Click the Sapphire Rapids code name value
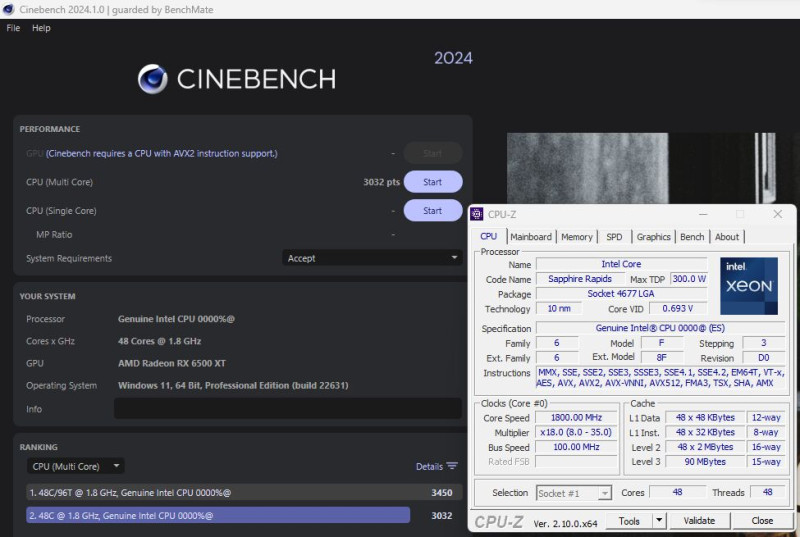 tap(580, 279)
